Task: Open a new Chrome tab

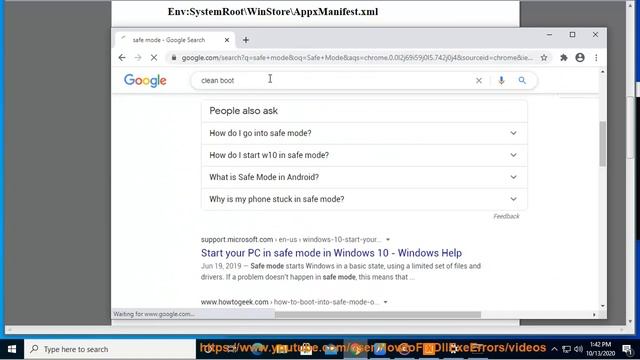Action: (x=246, y=40)
